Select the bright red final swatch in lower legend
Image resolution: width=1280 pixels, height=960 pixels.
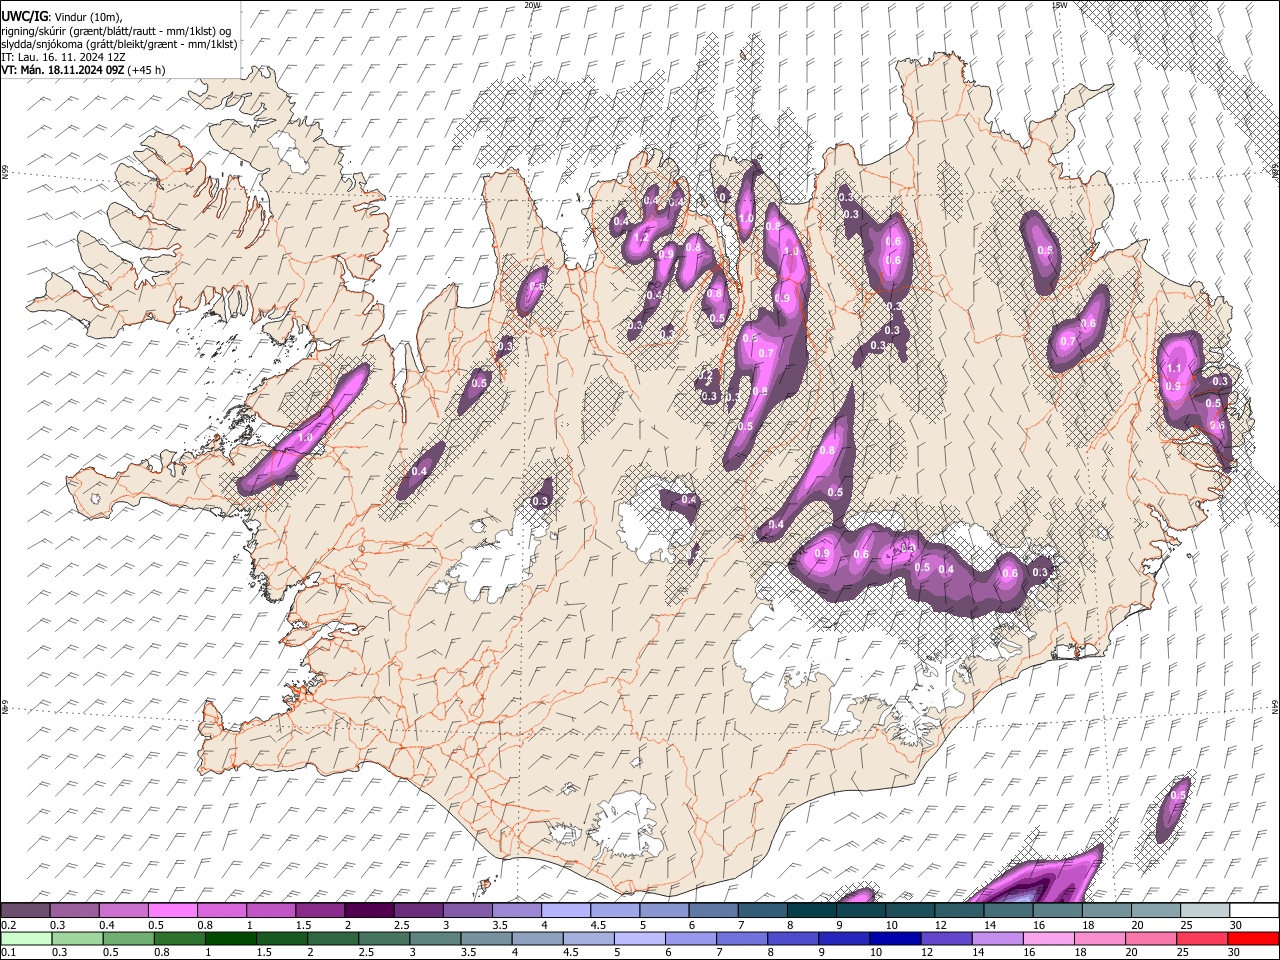(x=1254, y=938)
